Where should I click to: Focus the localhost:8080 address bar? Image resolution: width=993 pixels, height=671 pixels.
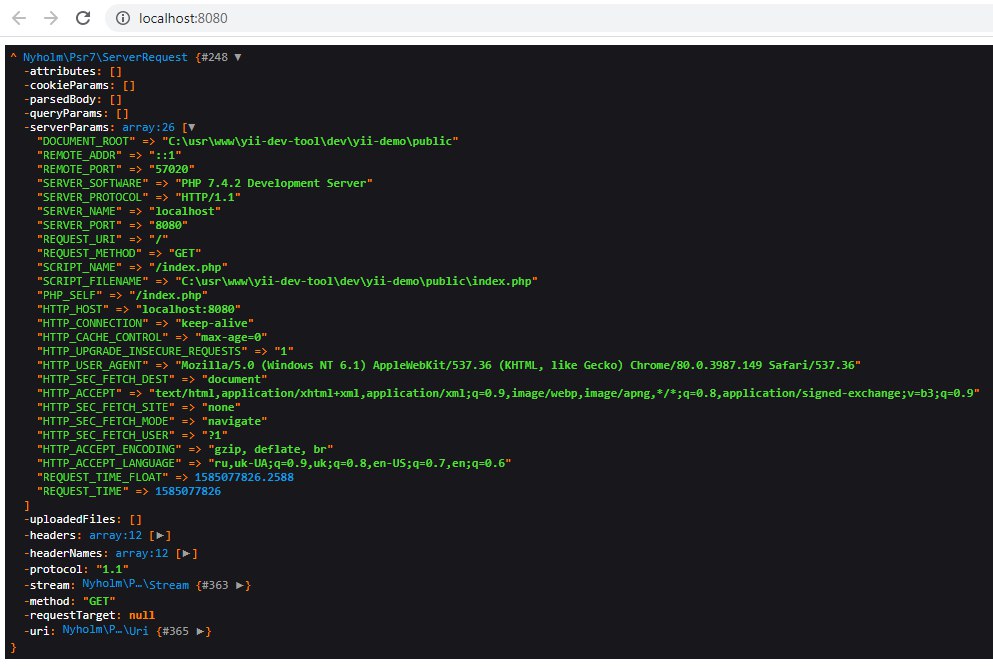548,18
